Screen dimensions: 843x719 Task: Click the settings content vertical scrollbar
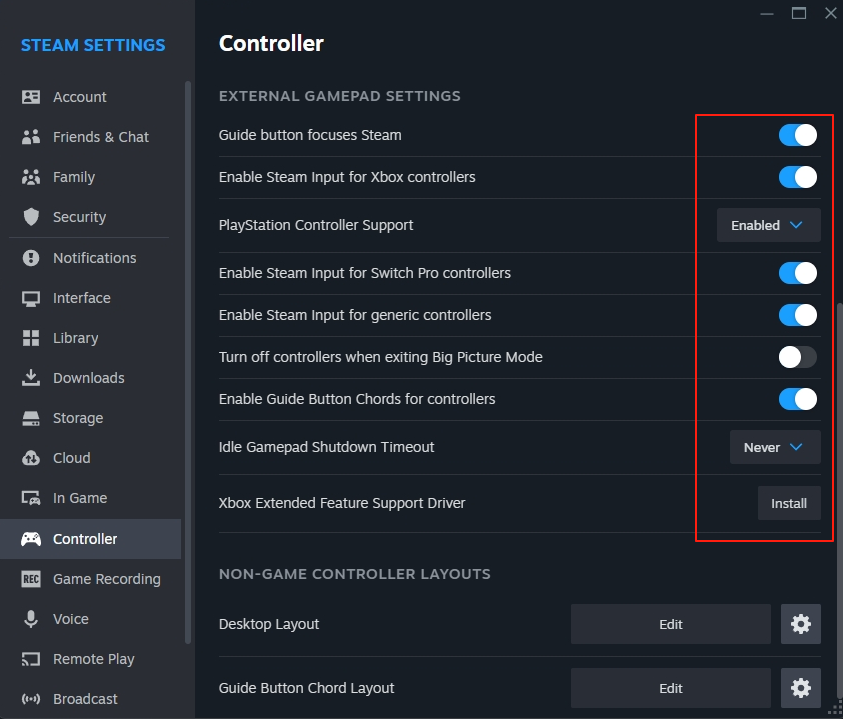[839, 500]
